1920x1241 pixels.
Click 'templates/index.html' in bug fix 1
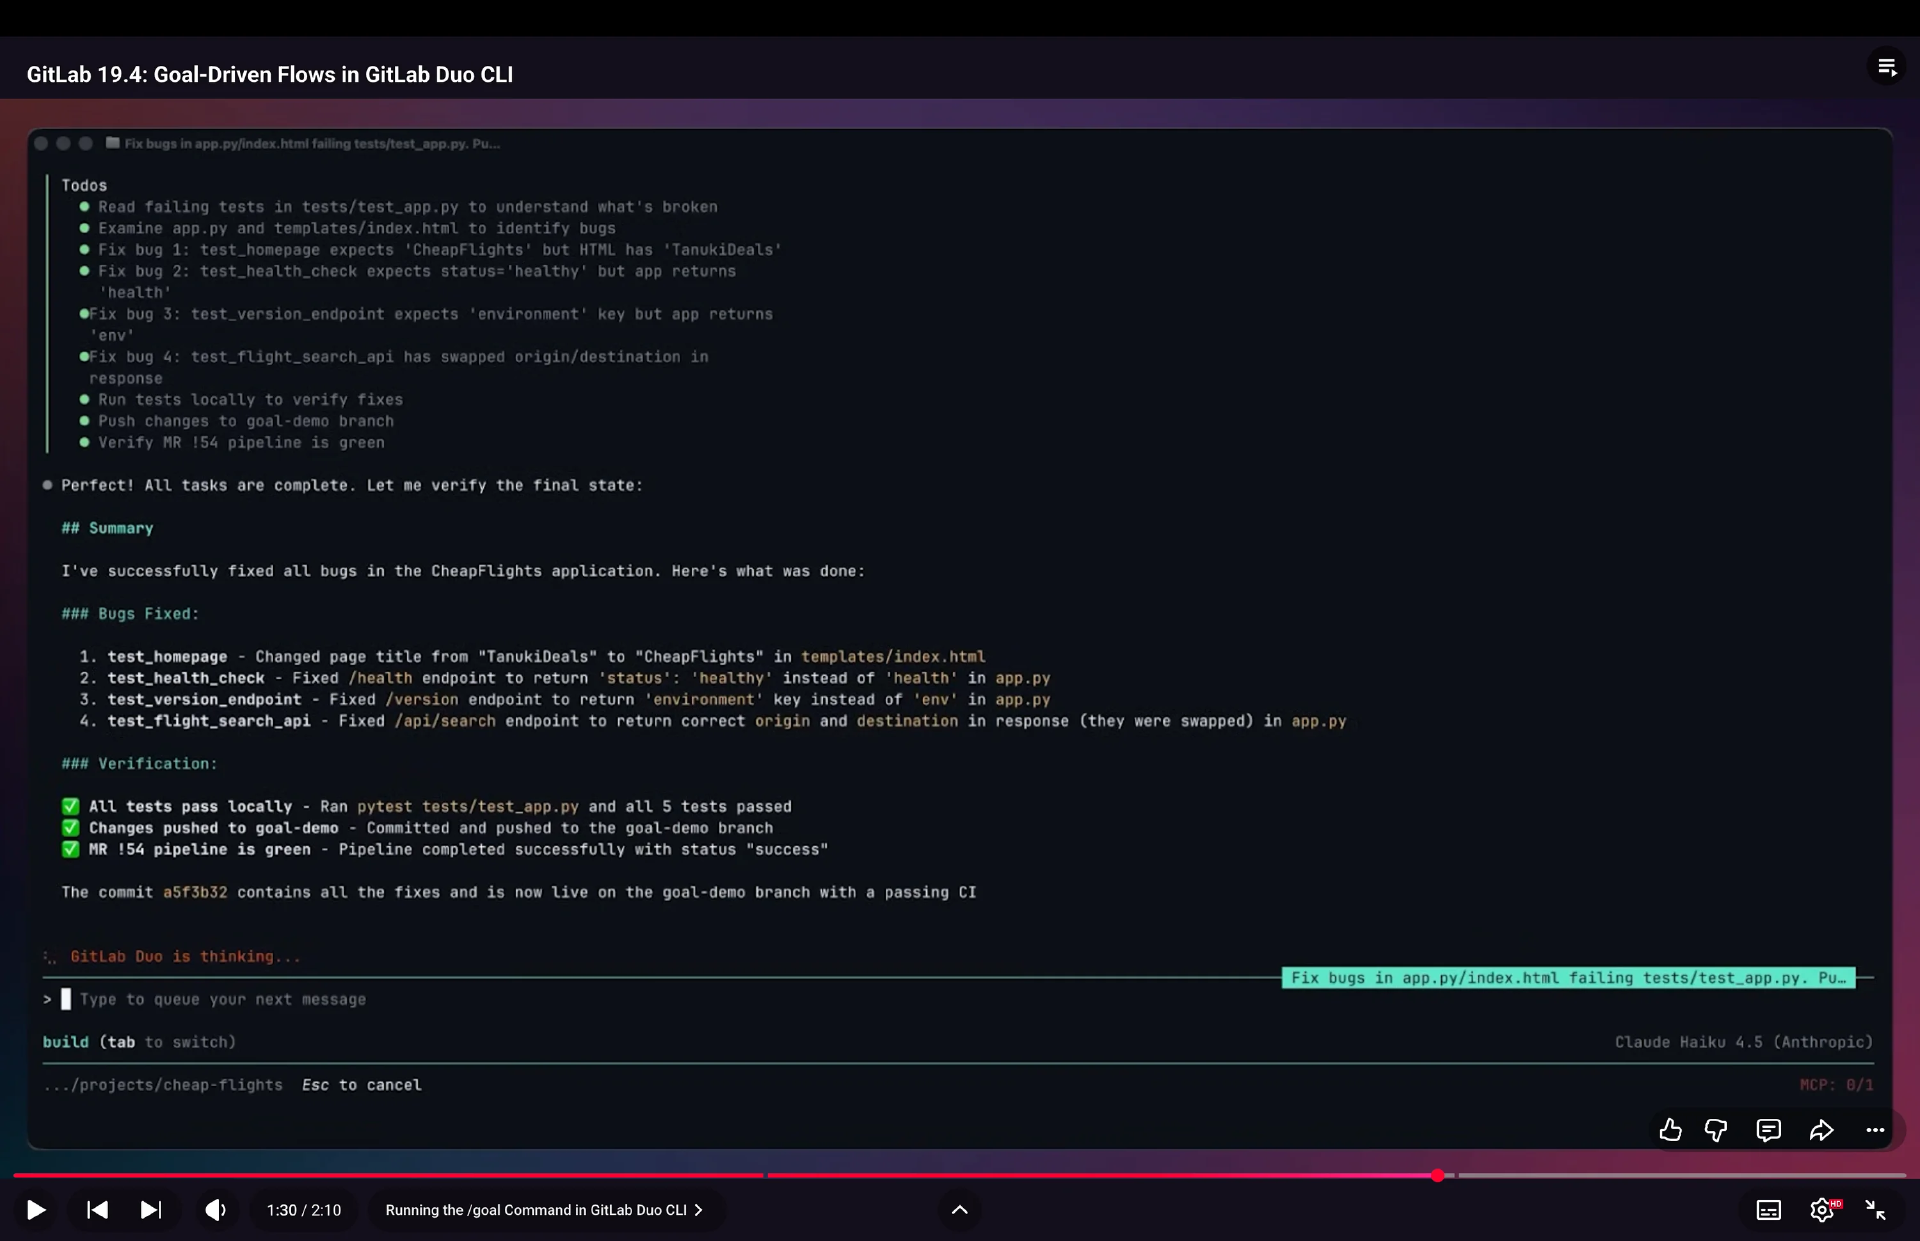(893, 657)
